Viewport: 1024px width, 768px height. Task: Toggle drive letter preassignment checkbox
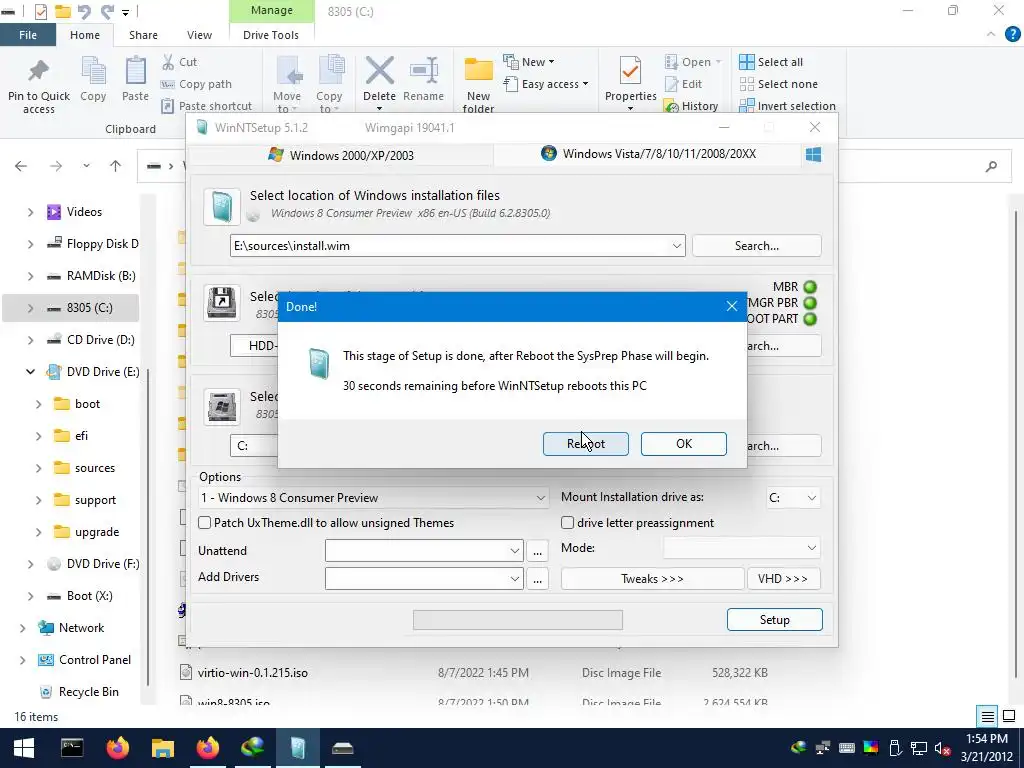tap(567, 522)
